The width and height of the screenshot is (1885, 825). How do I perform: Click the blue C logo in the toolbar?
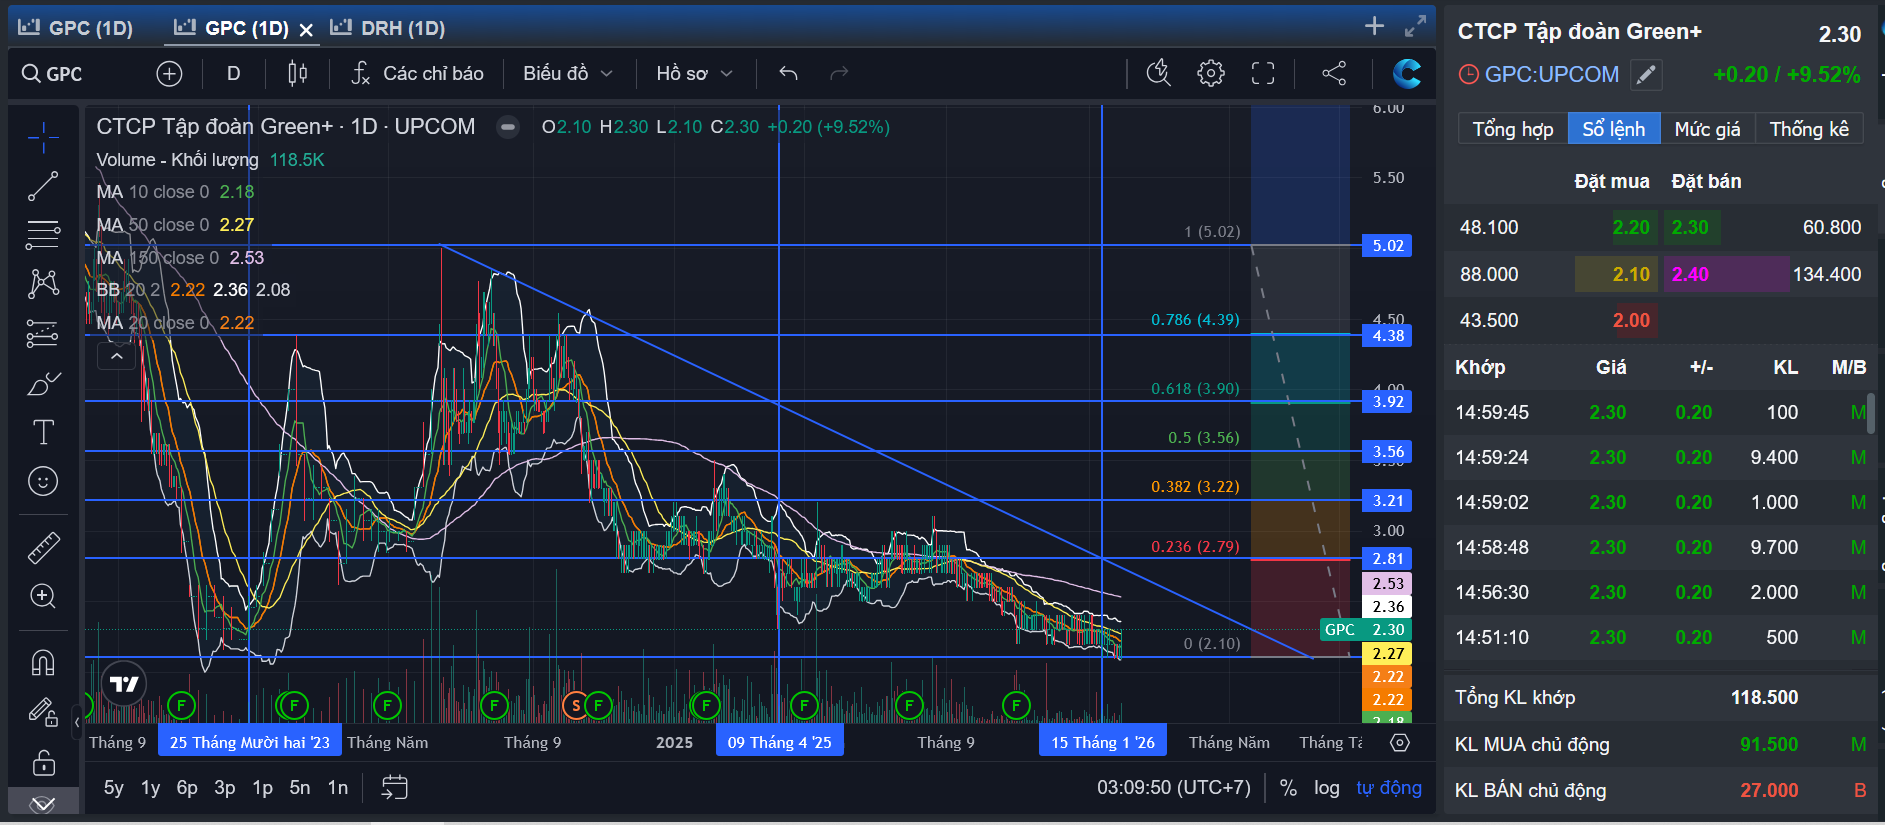1407,73
